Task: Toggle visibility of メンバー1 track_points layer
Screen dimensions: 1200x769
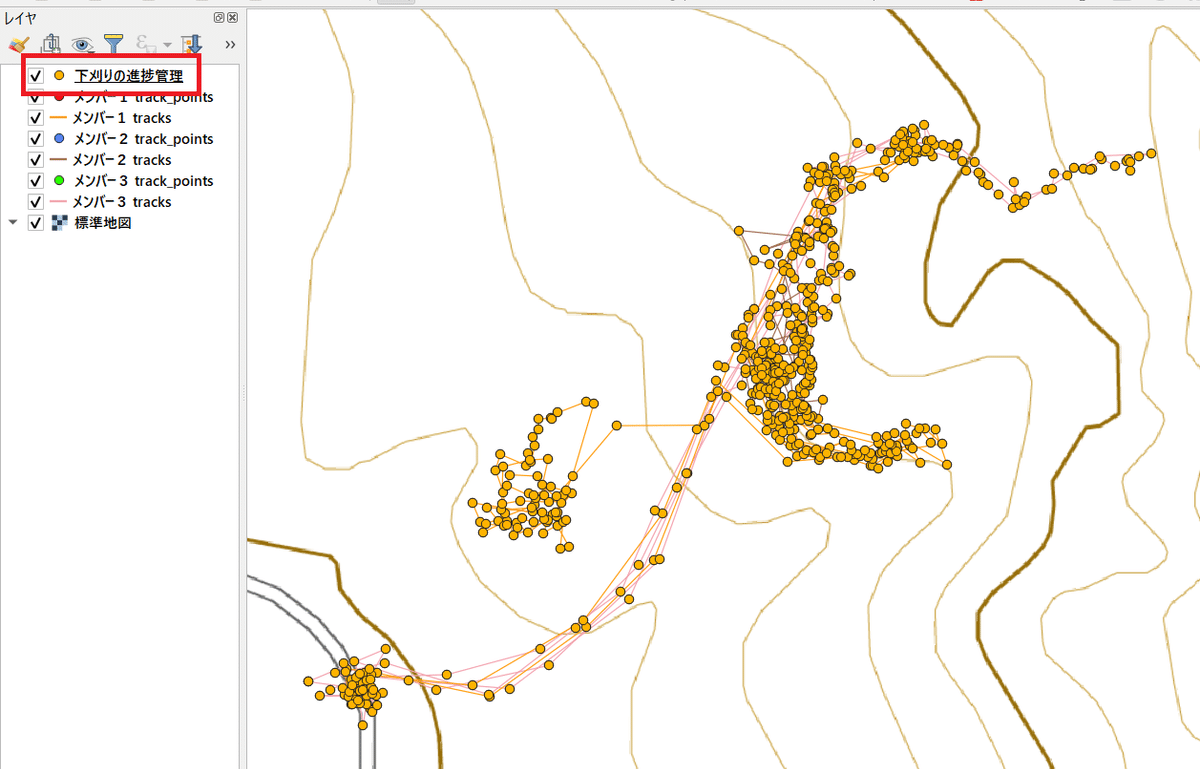Action: click(x=36, y=97)
